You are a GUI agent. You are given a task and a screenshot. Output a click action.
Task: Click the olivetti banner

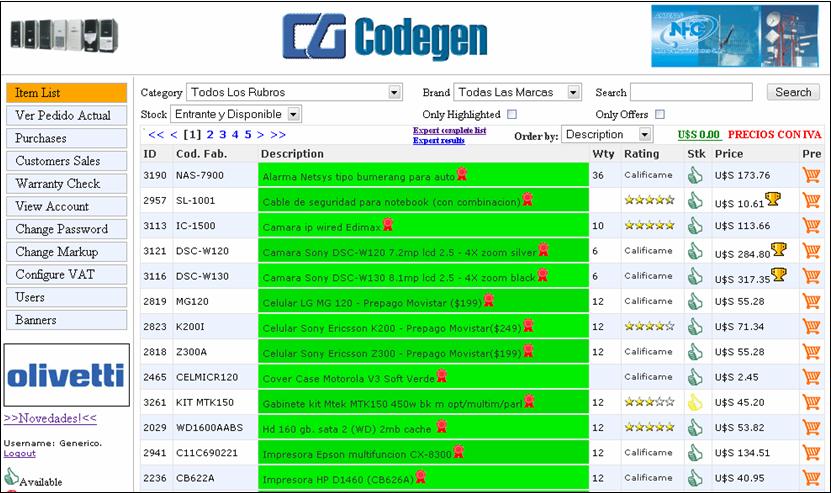point(67,375)
